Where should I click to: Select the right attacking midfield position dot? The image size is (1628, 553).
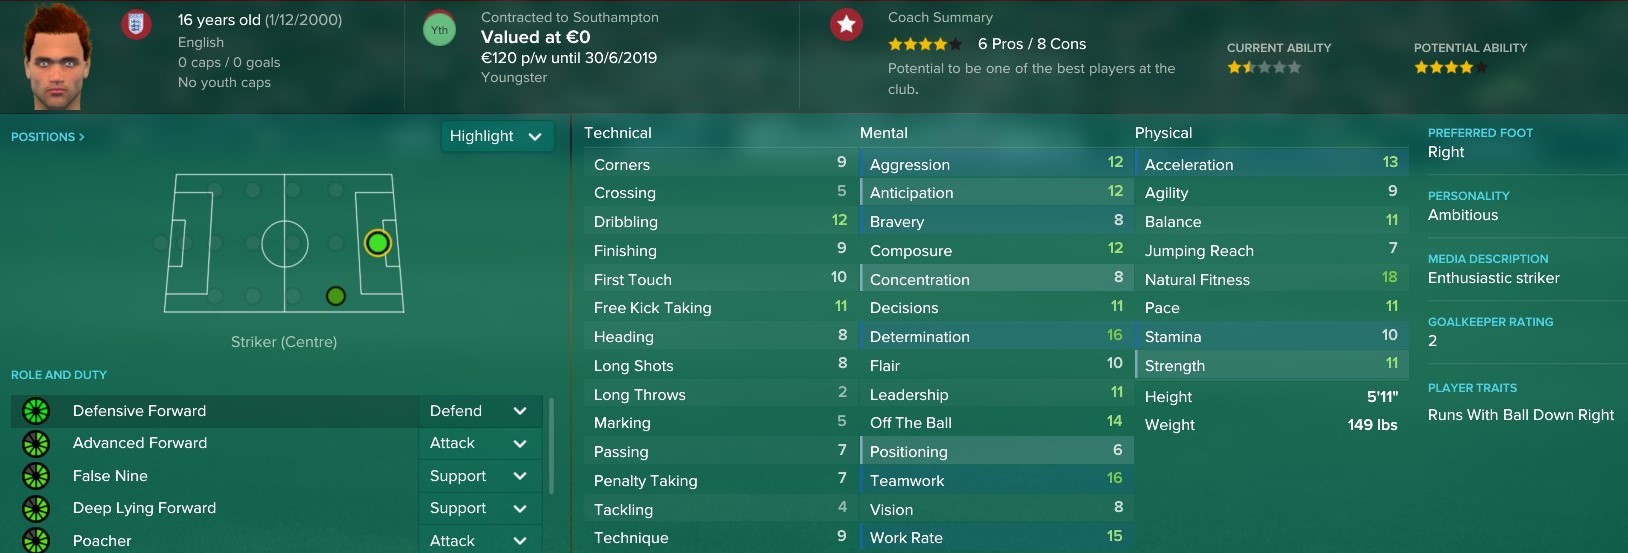tap(336, 296)
